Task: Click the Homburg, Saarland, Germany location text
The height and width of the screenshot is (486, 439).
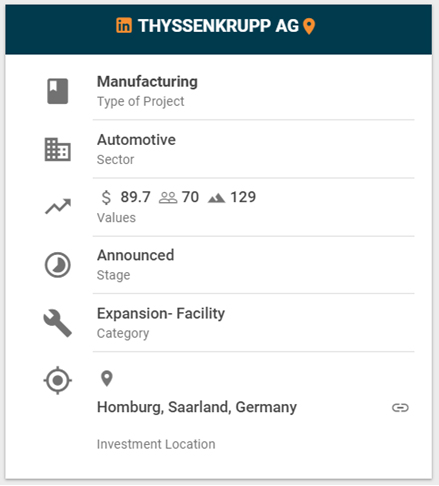Action: (197, 407)
